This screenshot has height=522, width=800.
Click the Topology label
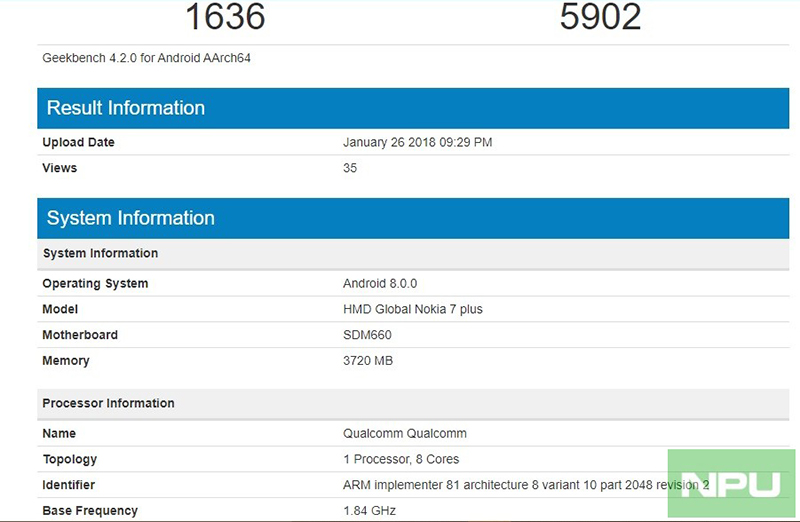(70, 459)
